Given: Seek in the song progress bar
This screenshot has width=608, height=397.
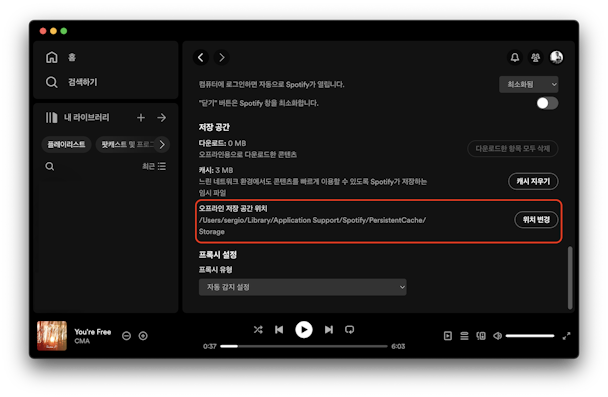Looking at the screenshot, I should (304, 346).
